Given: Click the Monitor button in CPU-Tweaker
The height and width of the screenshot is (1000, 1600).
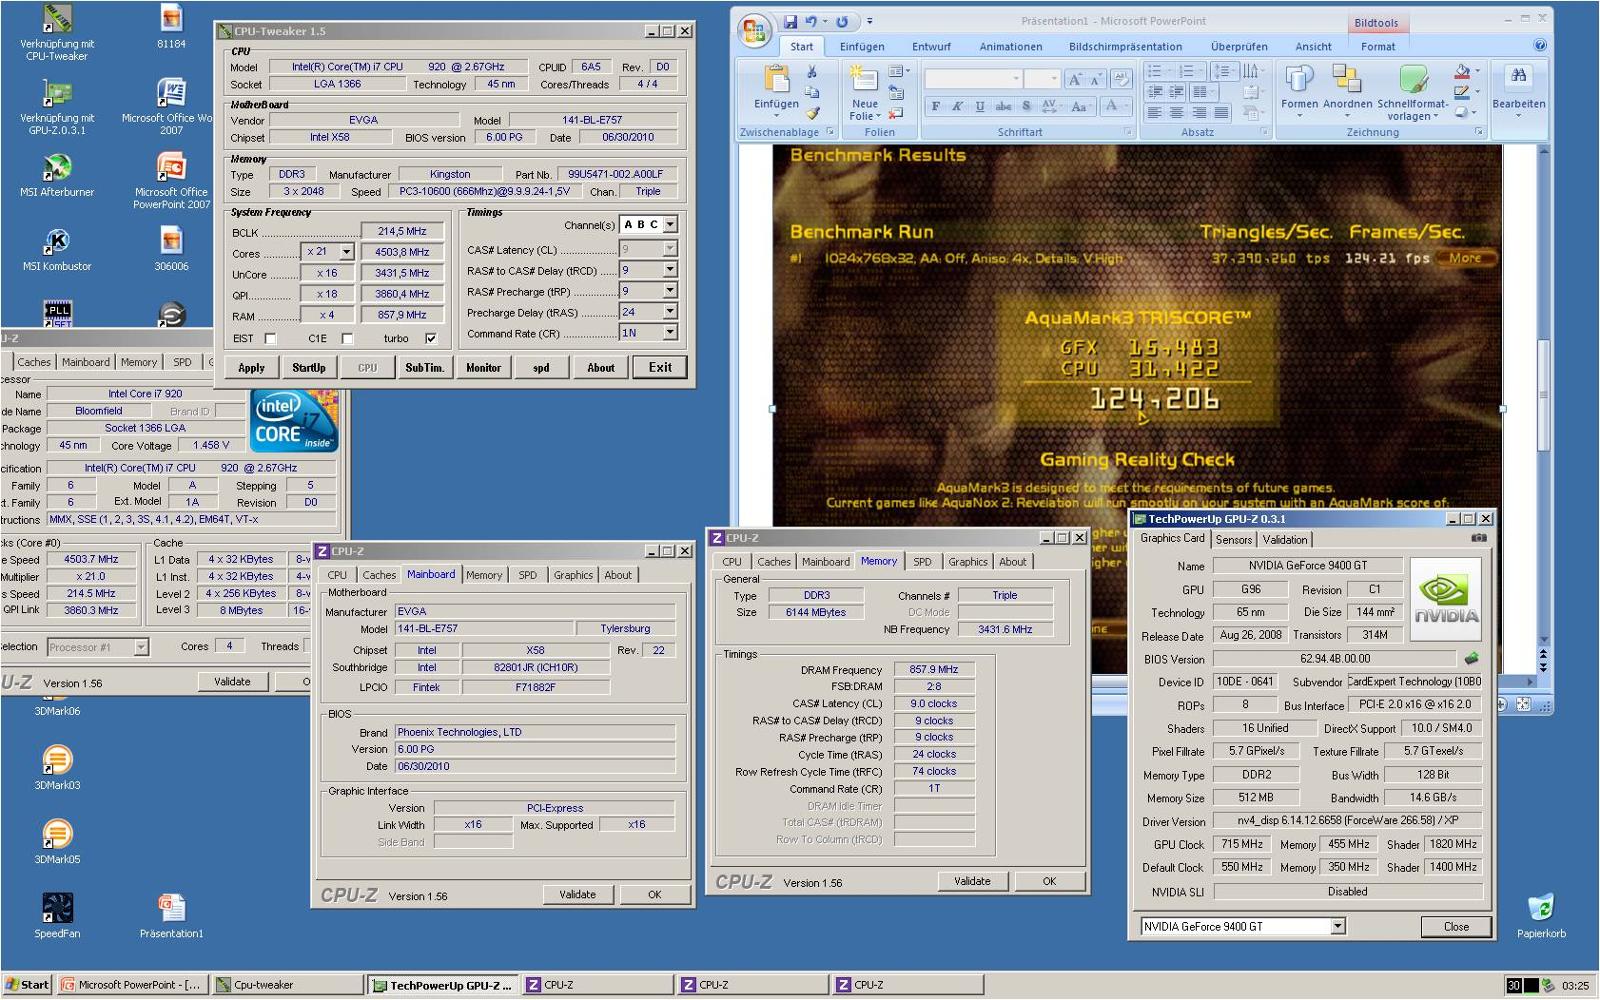Looking at the screenshot, I should click(x=483, y=368).
